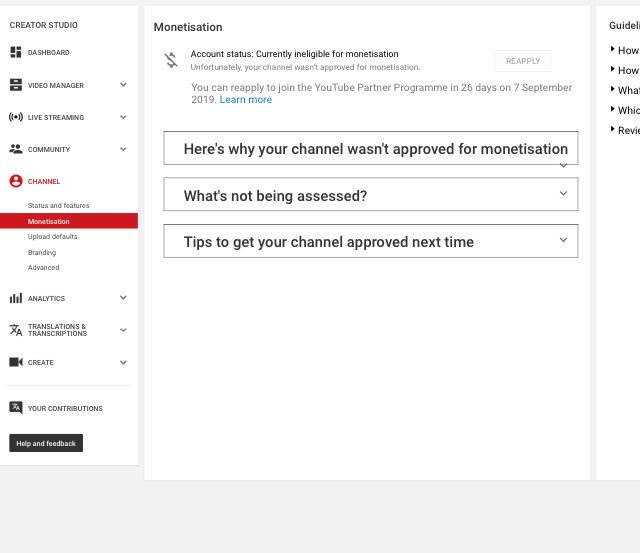Expand Translations & Transcriptions chevron
Viewport: 640px width, 553px height.
(123, 330)
